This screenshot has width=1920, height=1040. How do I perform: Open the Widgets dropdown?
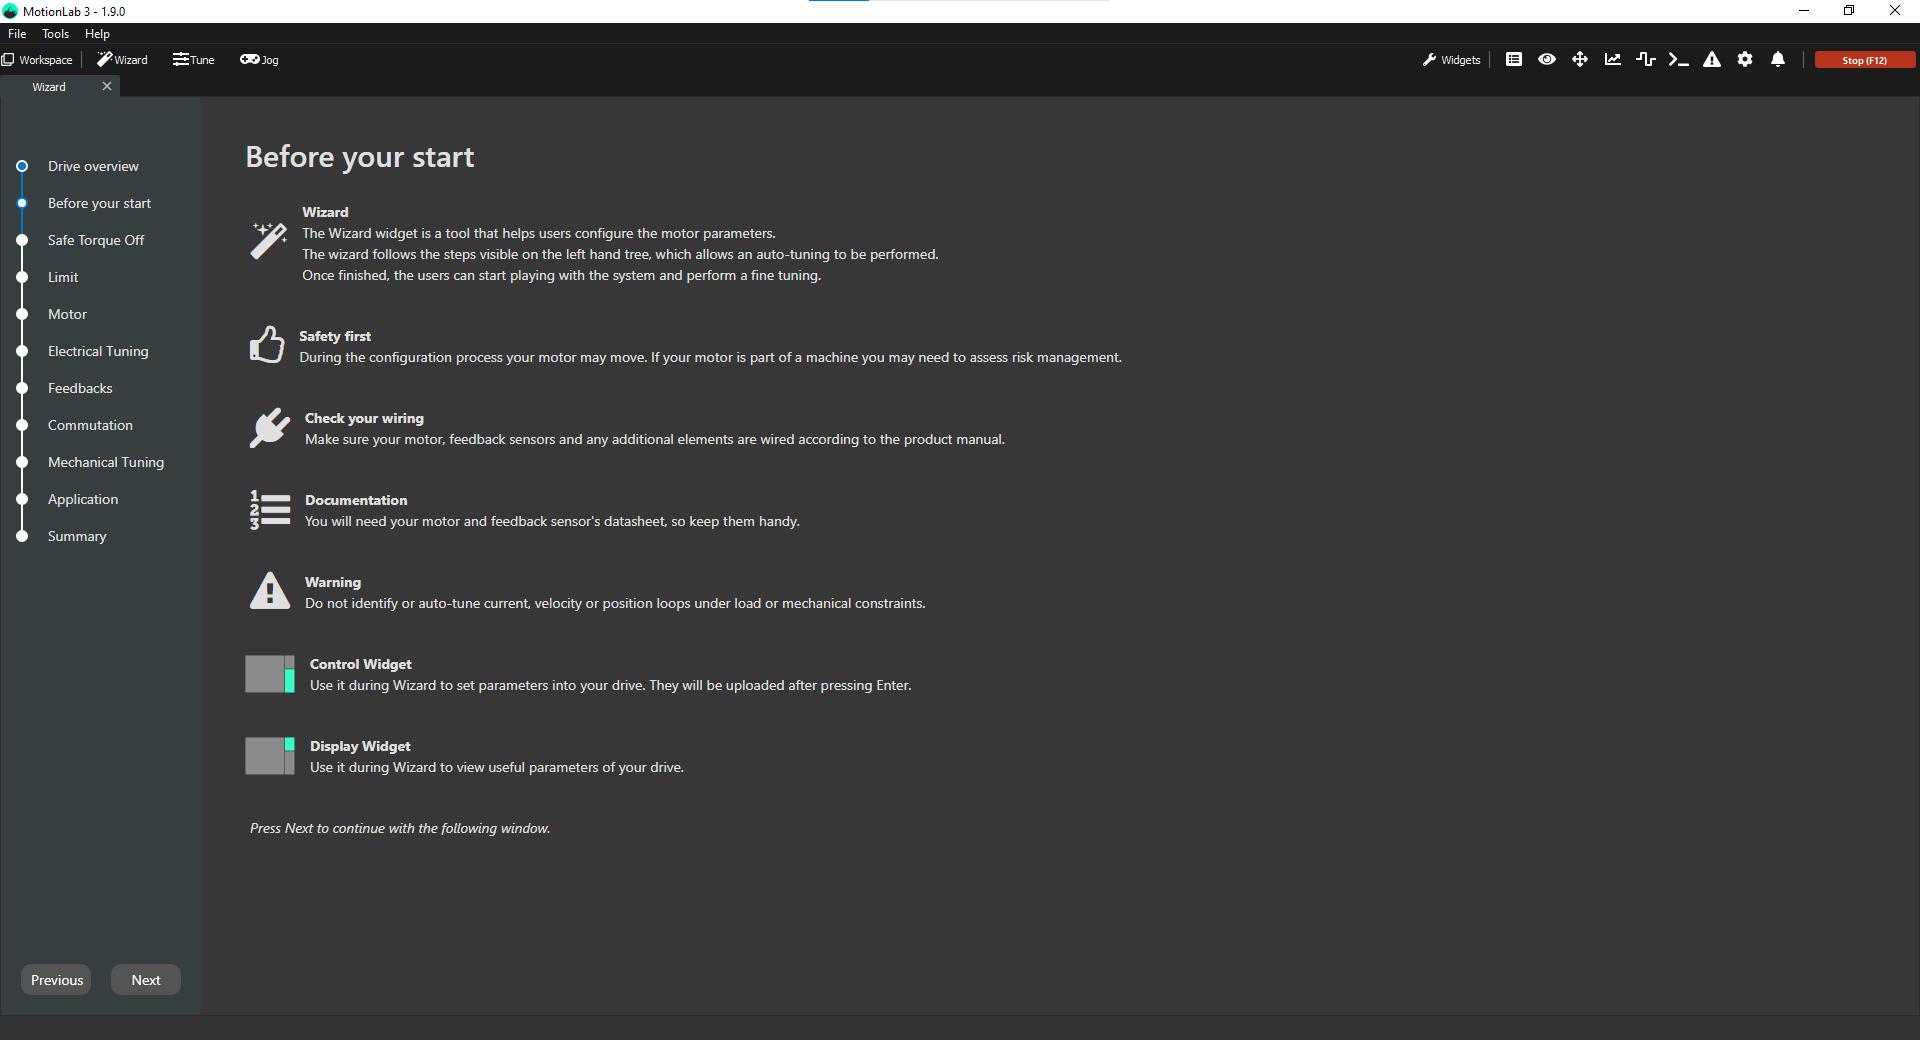point(1452,60)
